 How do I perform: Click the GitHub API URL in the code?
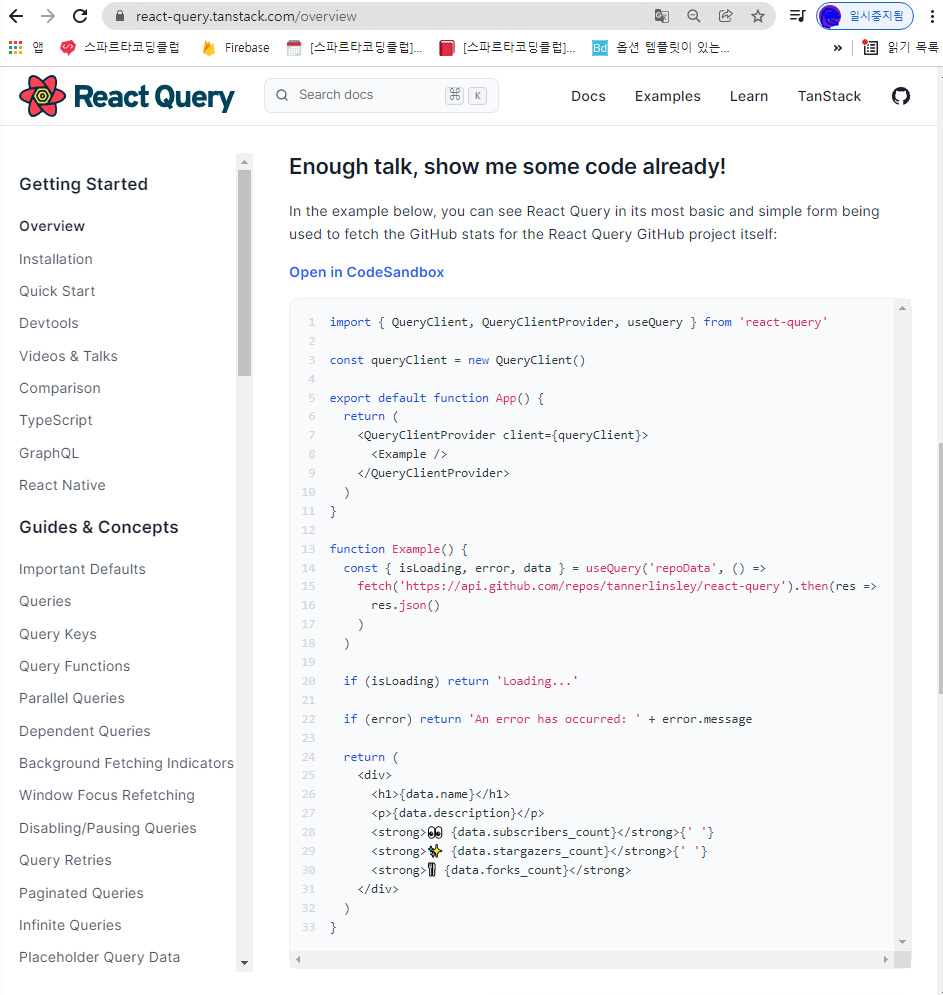point(592,586)
